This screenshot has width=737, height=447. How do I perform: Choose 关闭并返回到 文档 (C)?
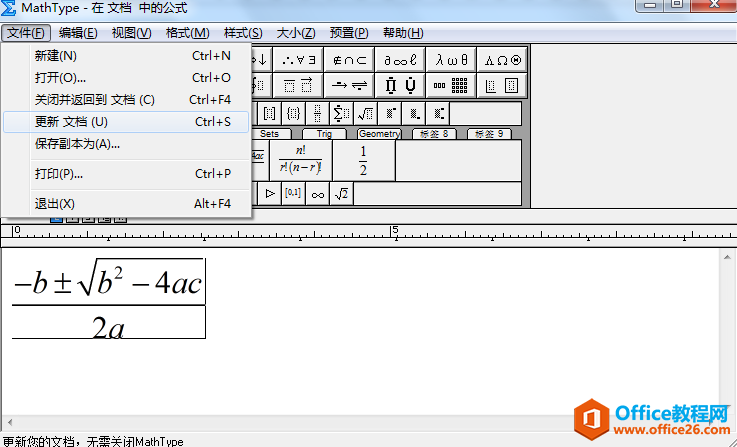[126, 100]
